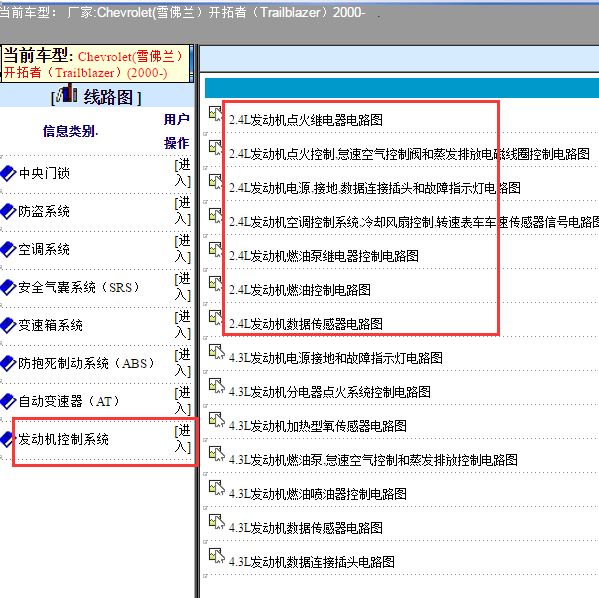Click the 用户操作 column heading
The width and height of the screenshot is (599, 598).
click(x=177, y=131)
